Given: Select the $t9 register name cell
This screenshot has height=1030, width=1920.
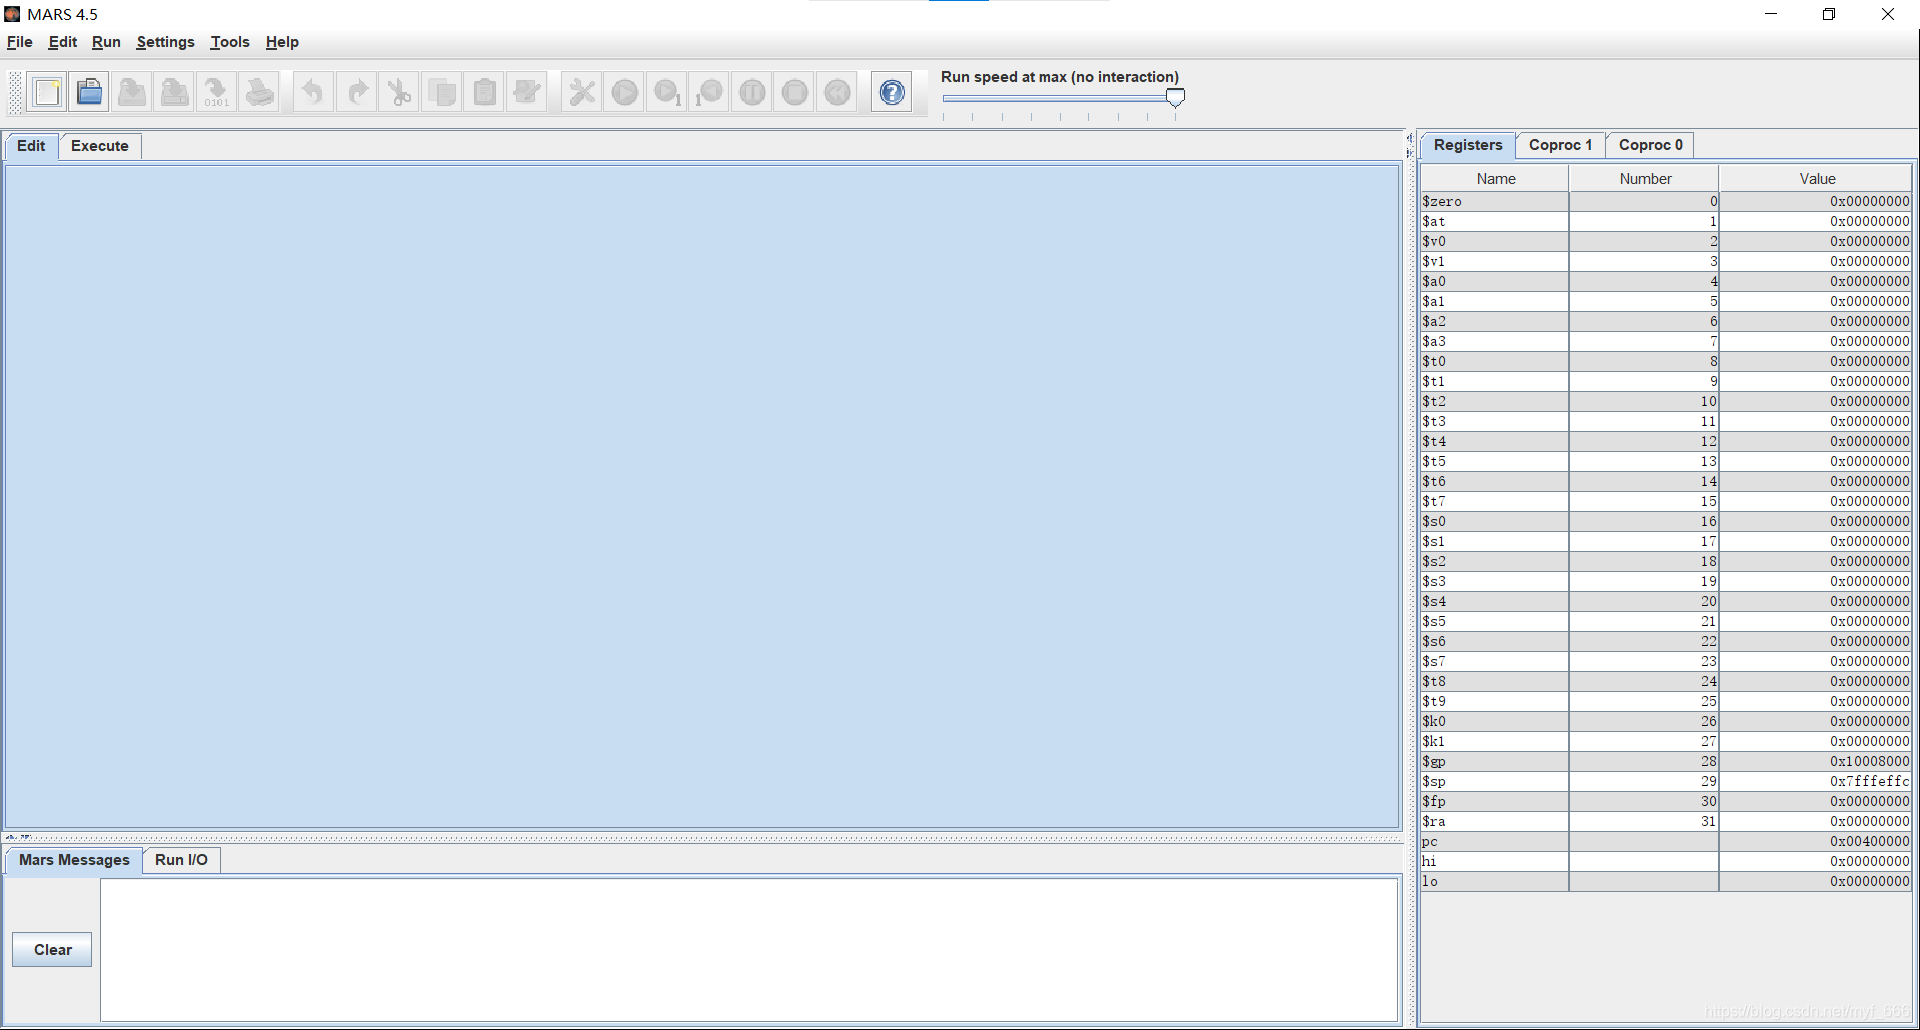Looking at the screenshot, I should coord(1495,701).
